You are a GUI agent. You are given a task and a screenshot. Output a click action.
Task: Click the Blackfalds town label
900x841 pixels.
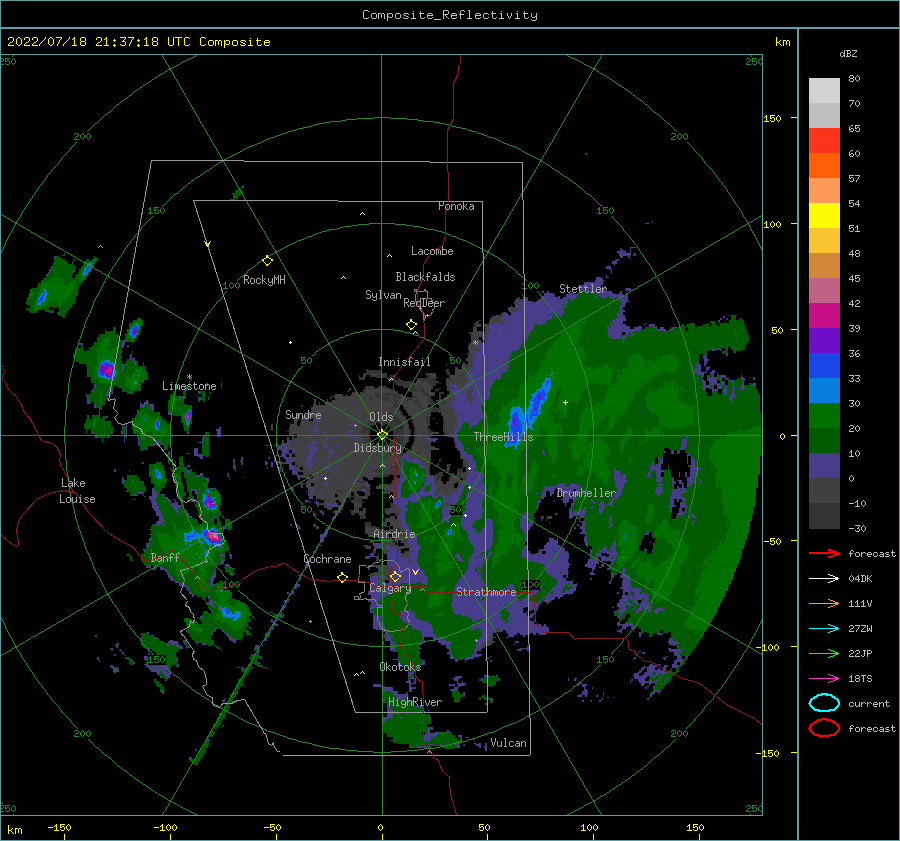(425, 277)
